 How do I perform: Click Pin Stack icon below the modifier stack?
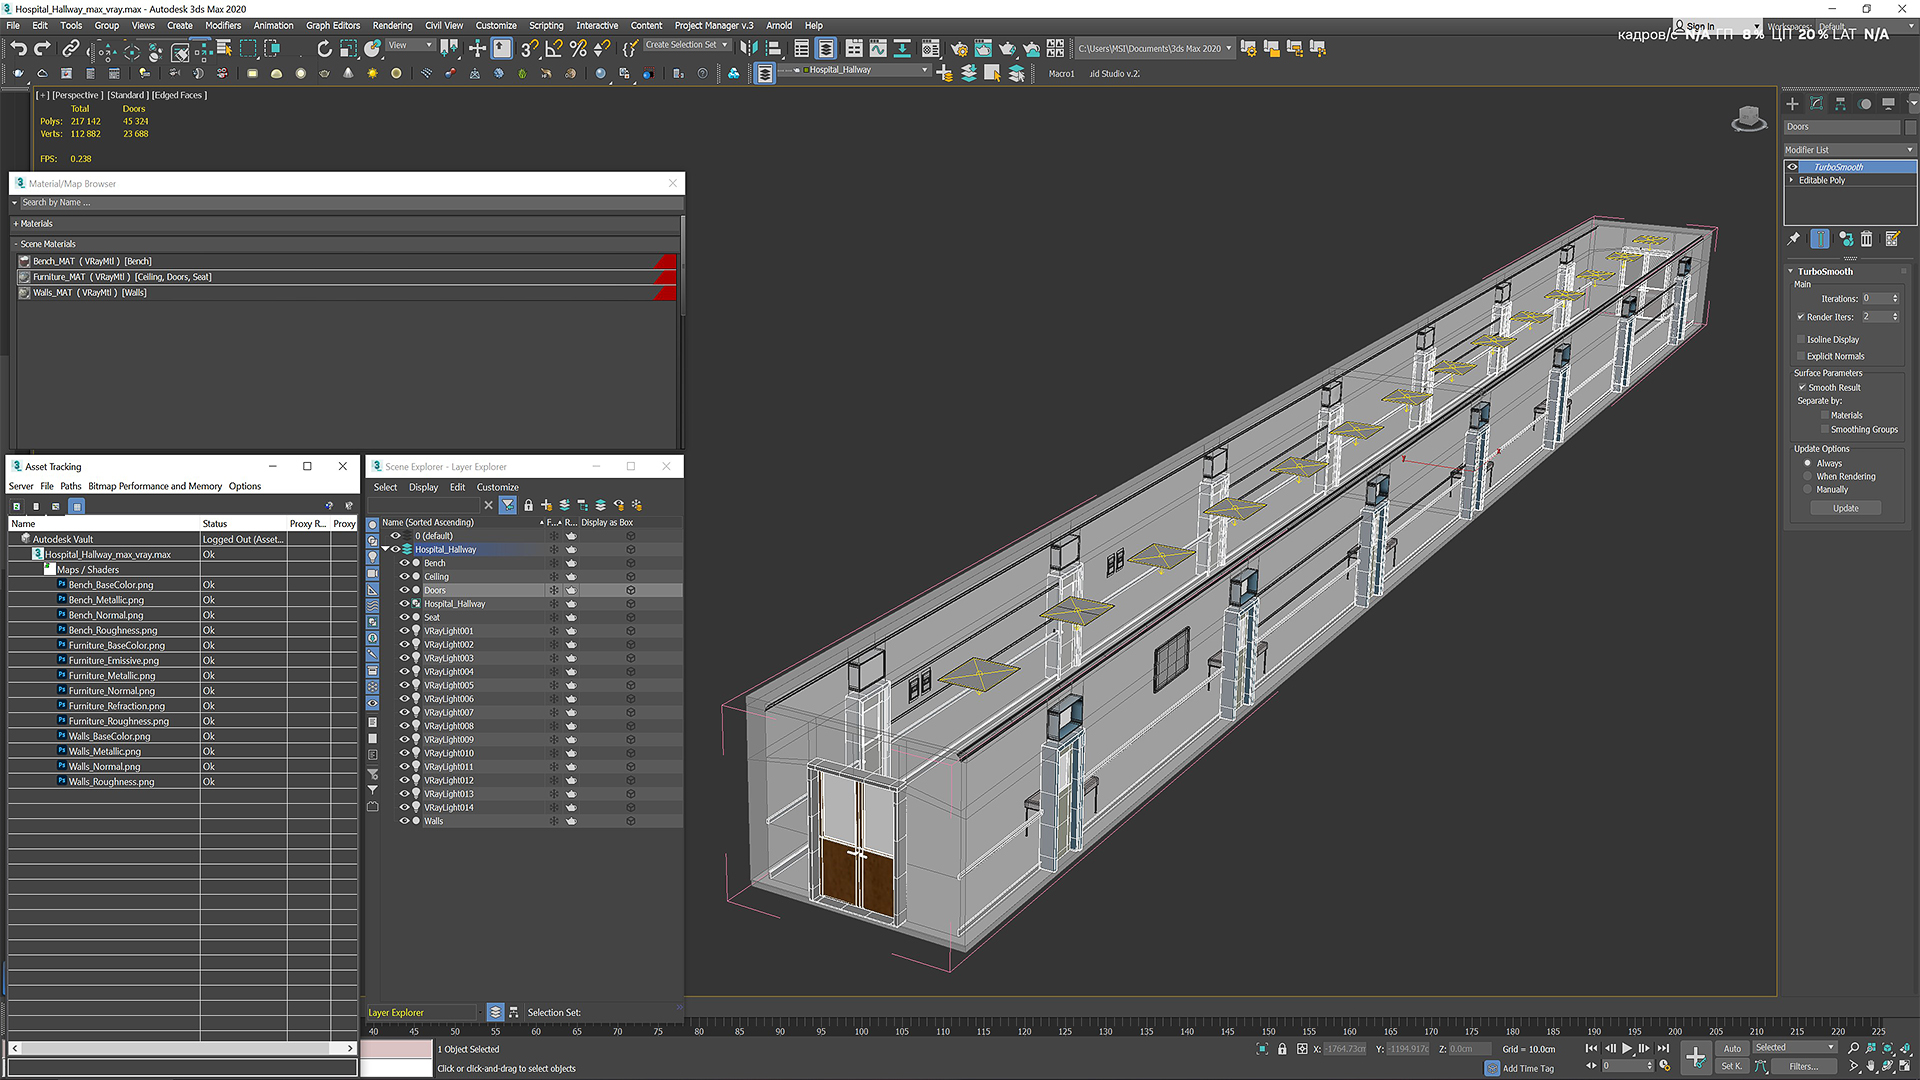coord(1794,239)
